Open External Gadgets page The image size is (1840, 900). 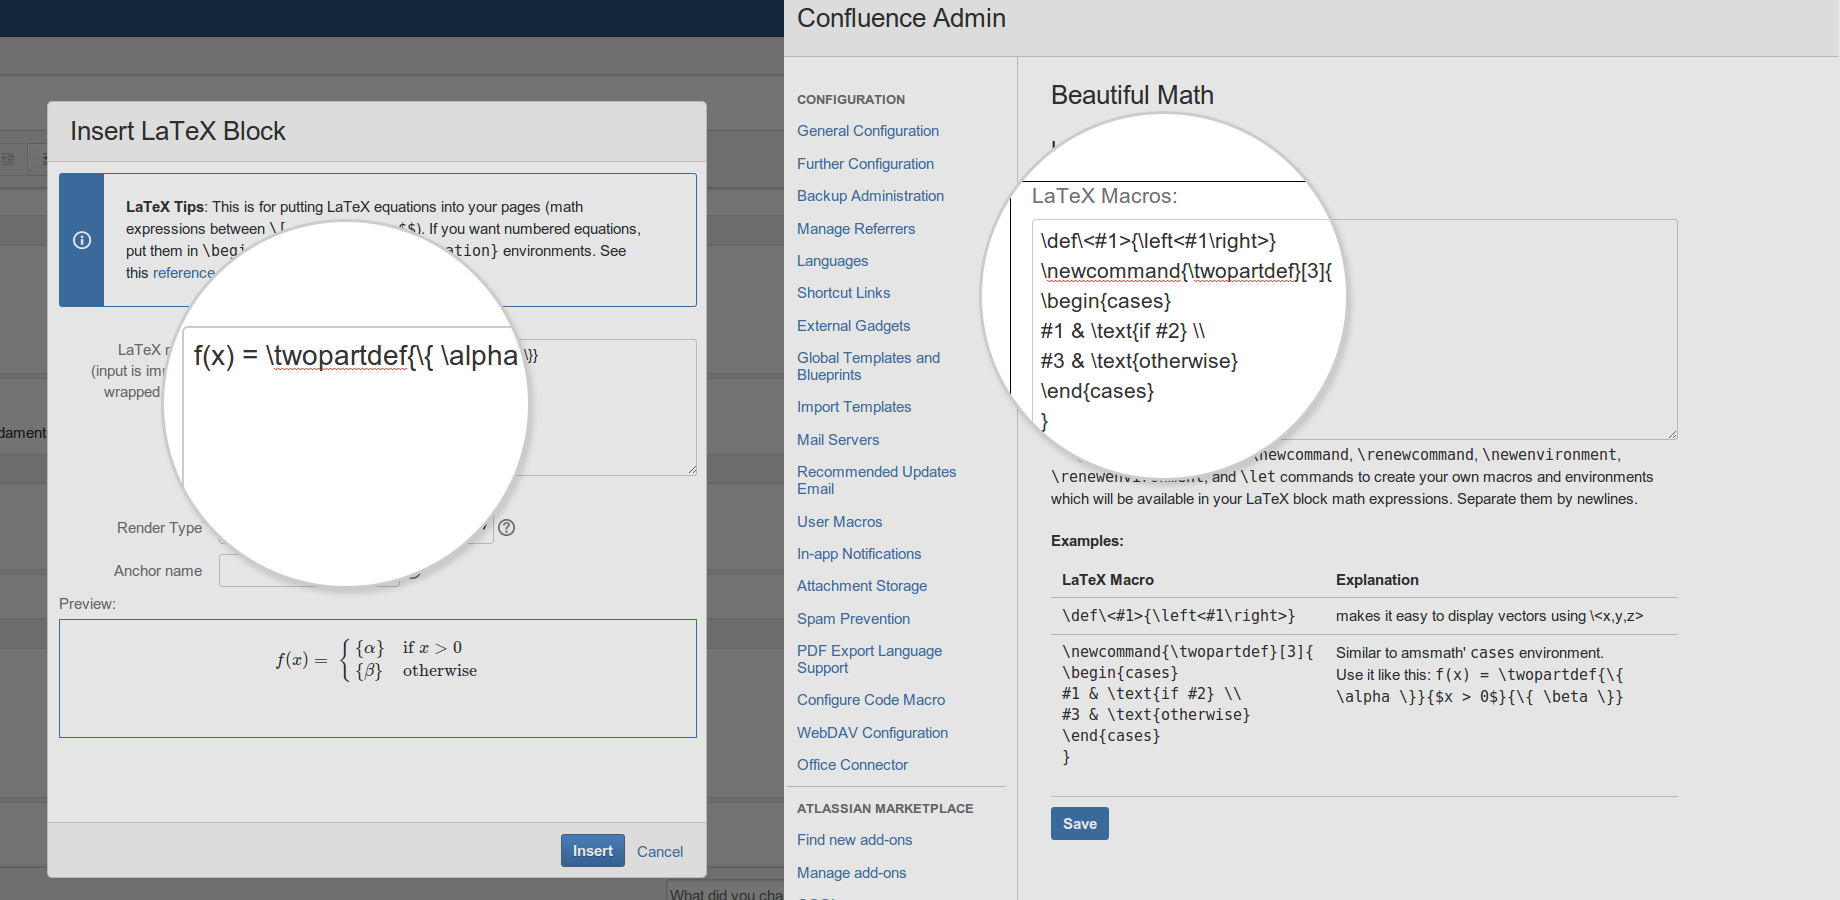(853, 326)
